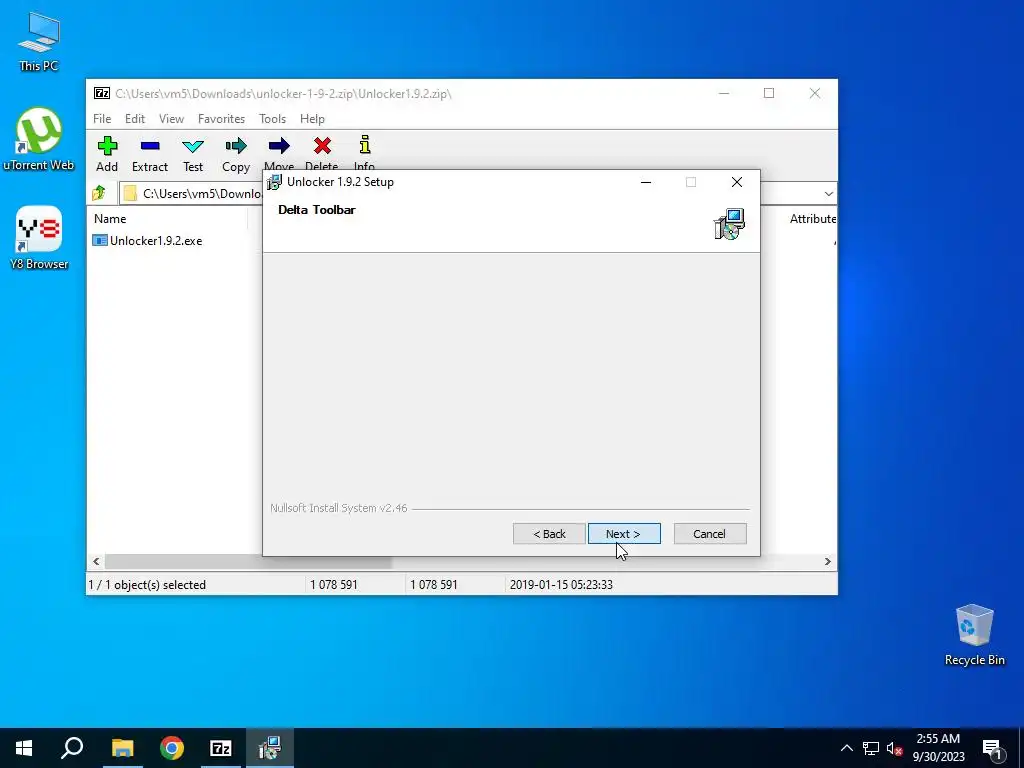Minimize the Unlocker Setup window

point(646,182)
